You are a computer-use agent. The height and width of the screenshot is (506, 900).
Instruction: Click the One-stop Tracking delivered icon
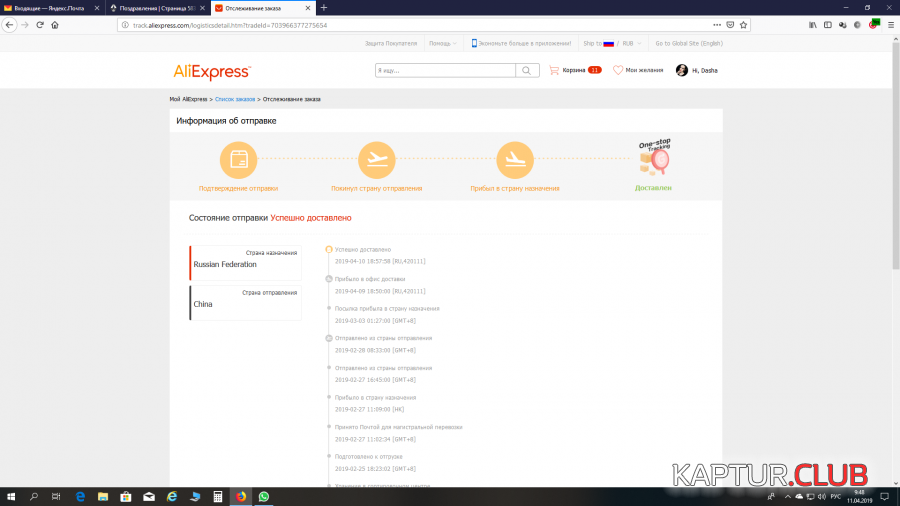pos(654,157)
